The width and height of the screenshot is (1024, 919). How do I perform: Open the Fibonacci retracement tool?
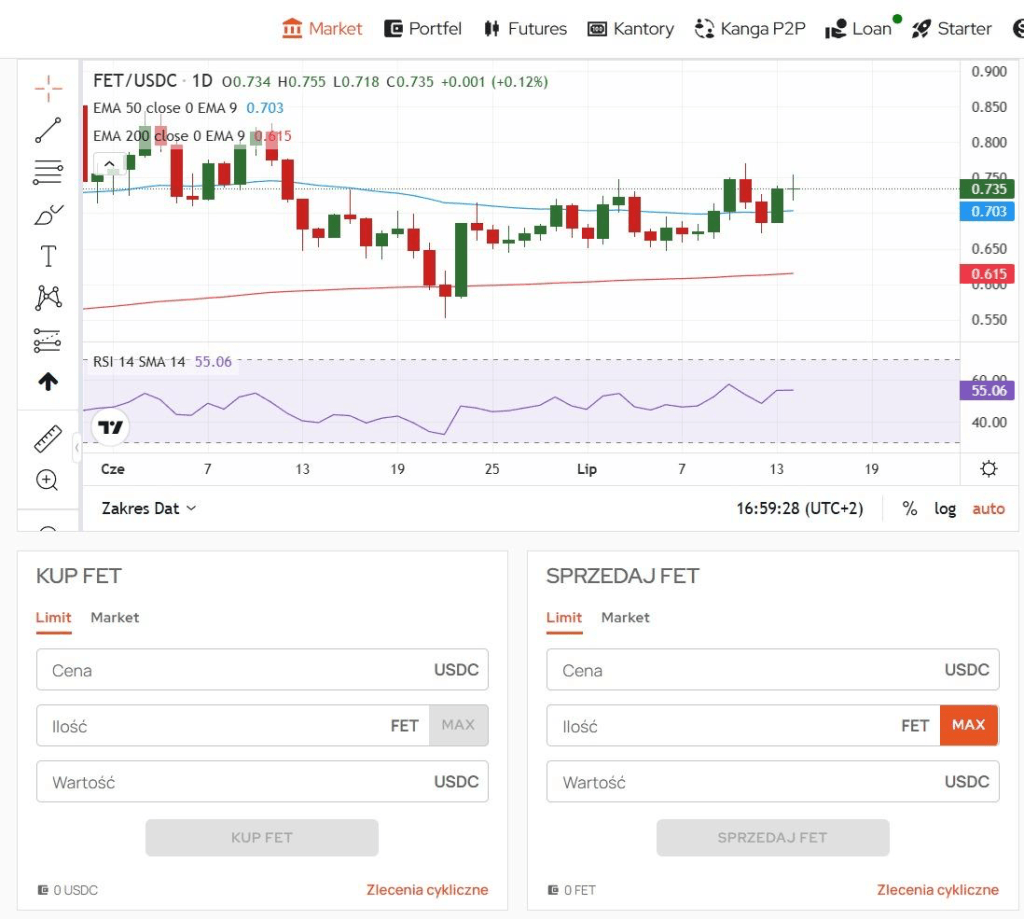click(x=48, y=173)
